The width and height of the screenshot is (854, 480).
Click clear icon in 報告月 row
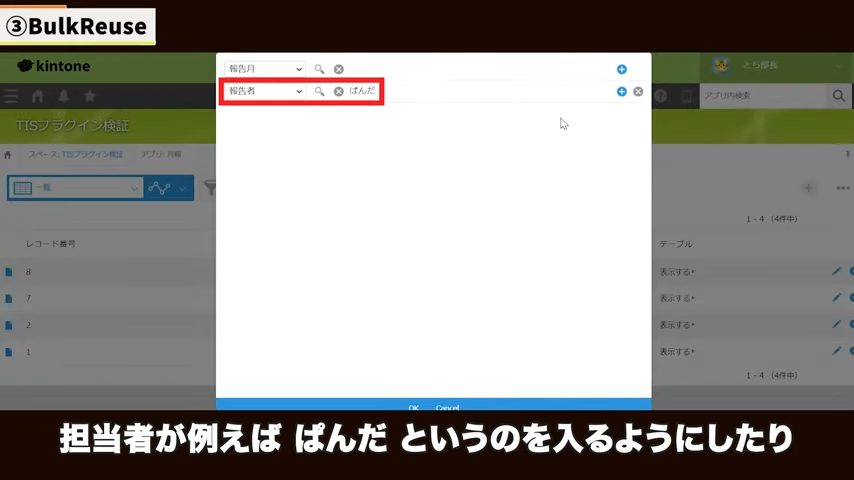[x=339, y=69]
